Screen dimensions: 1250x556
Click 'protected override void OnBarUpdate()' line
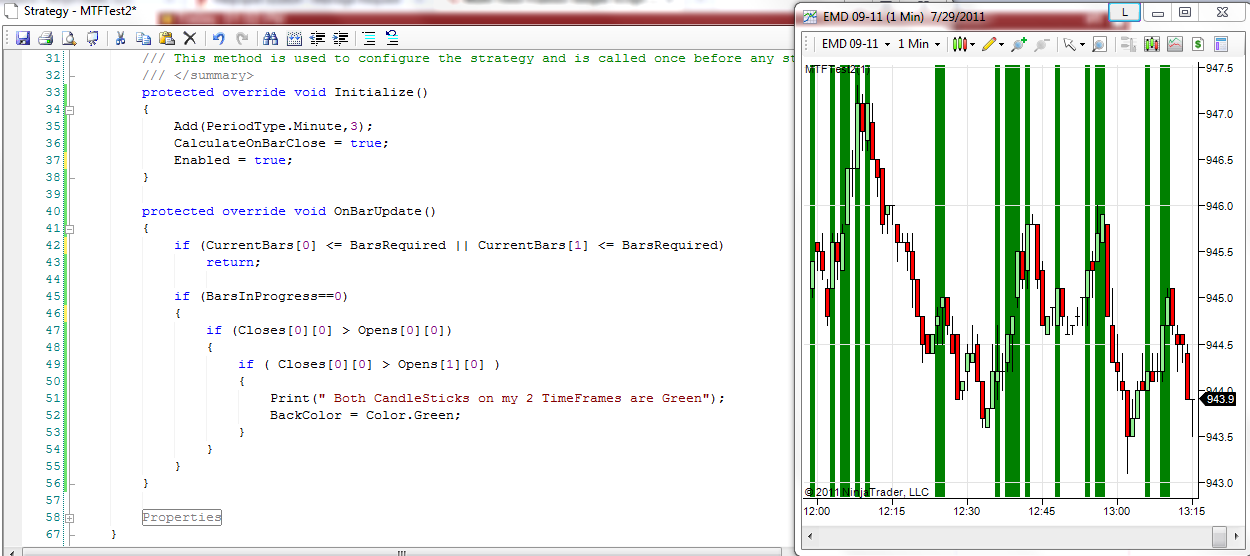[289, 211]
